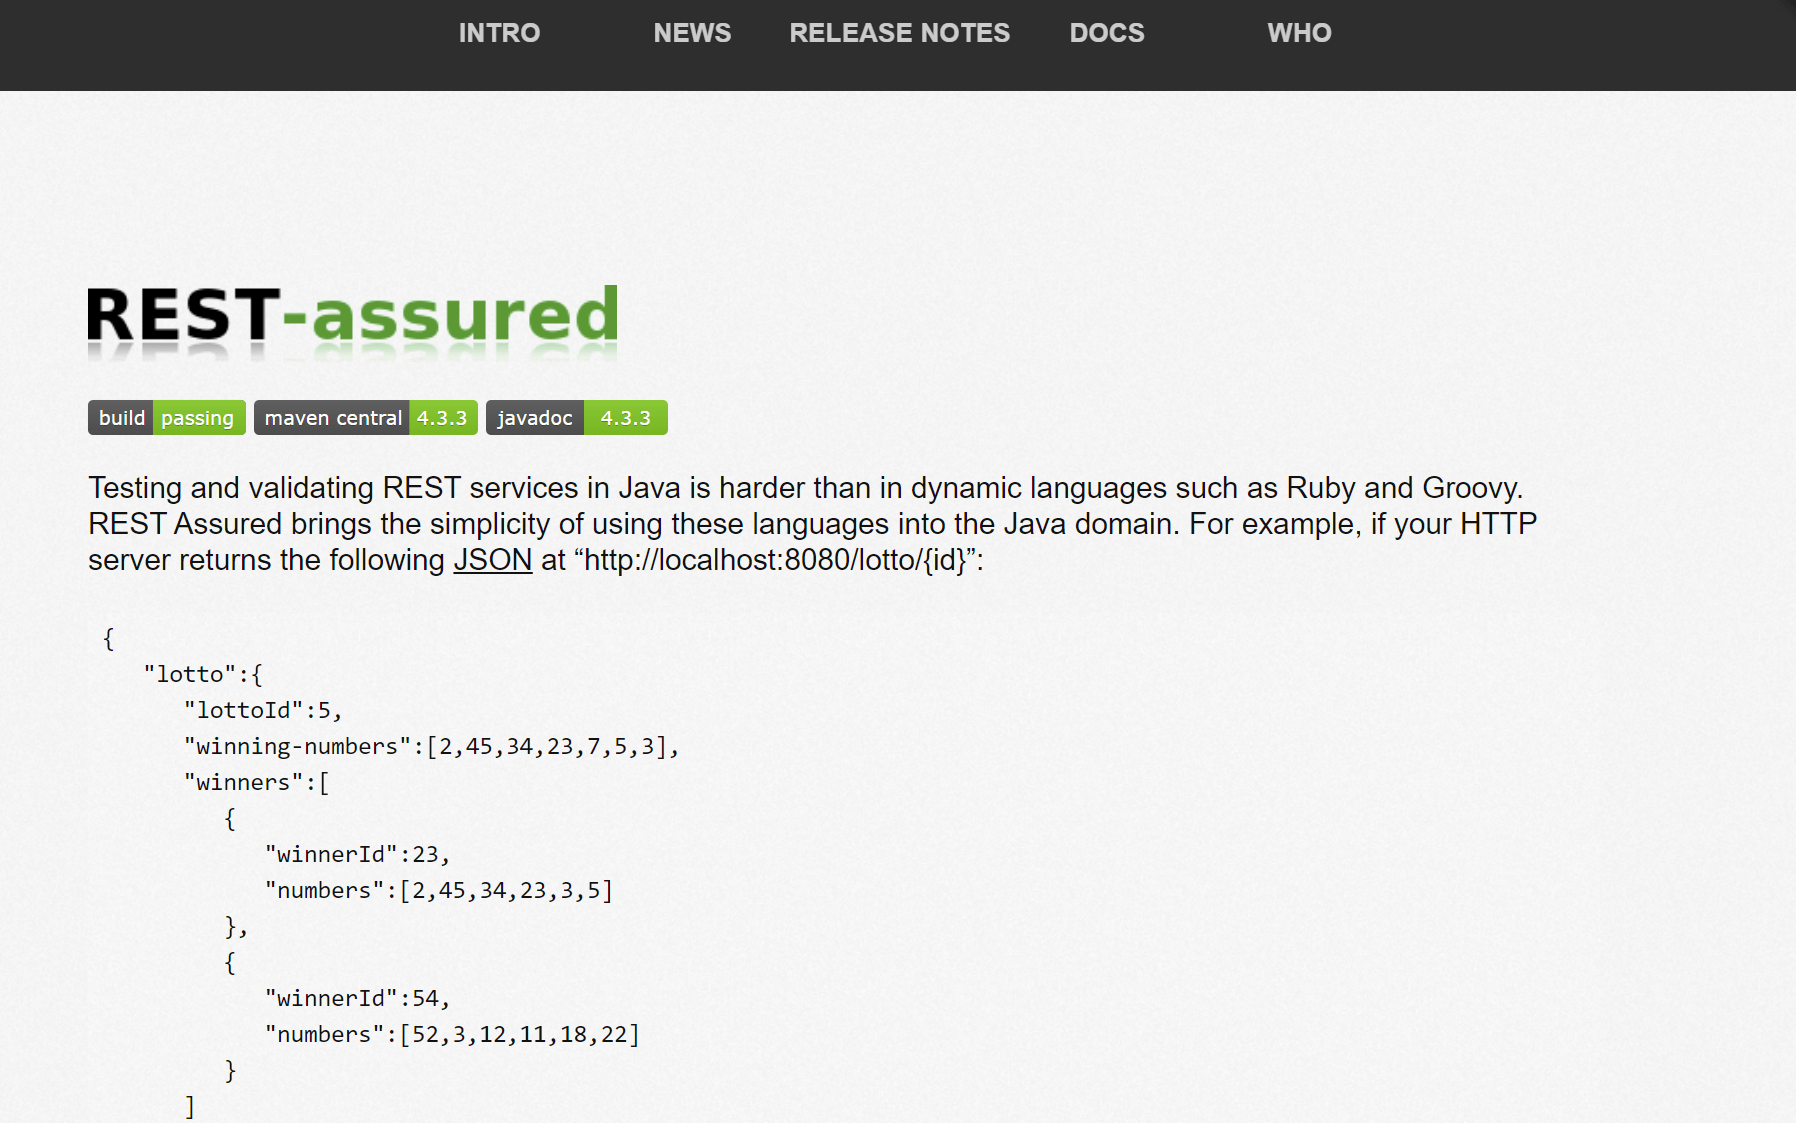Click the sentence beginning with Testing and validating
The height and width of the screenshot is (1123, 1796).
pos(806,488)
